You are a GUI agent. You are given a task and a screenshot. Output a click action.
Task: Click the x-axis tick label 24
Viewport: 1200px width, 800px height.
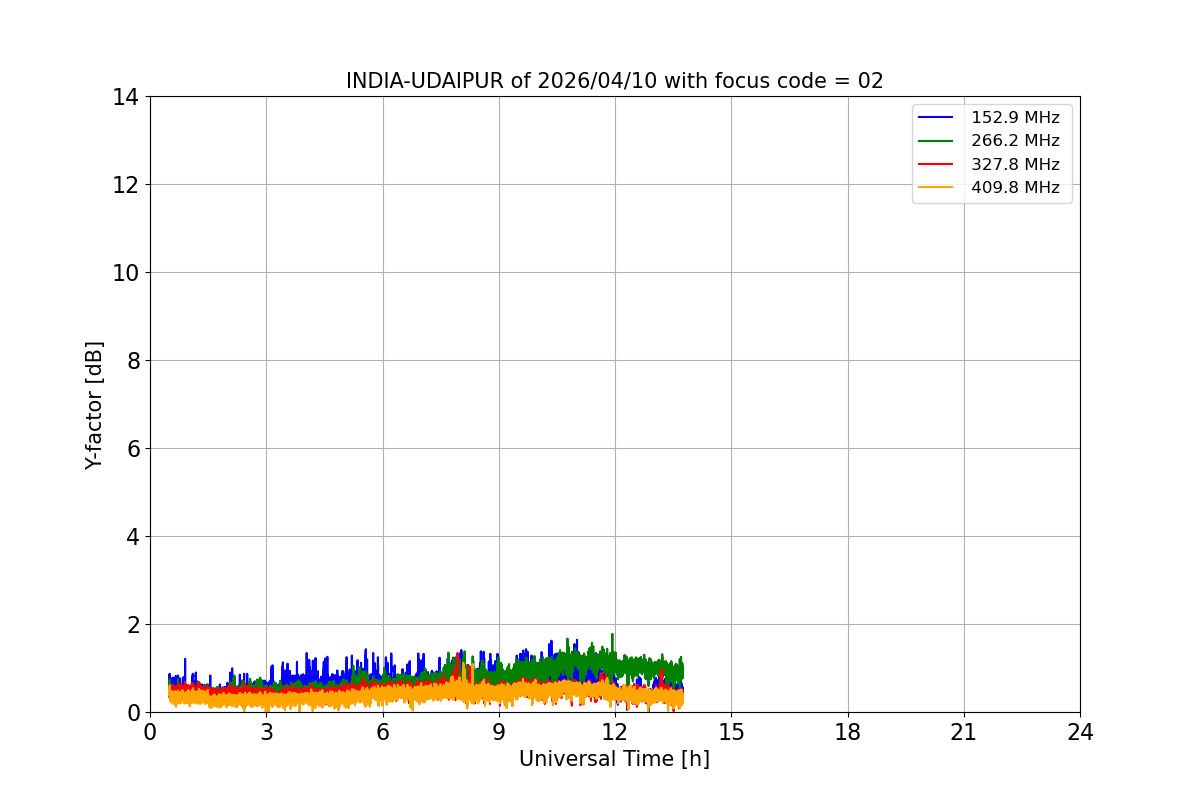tap(1080, 732)
